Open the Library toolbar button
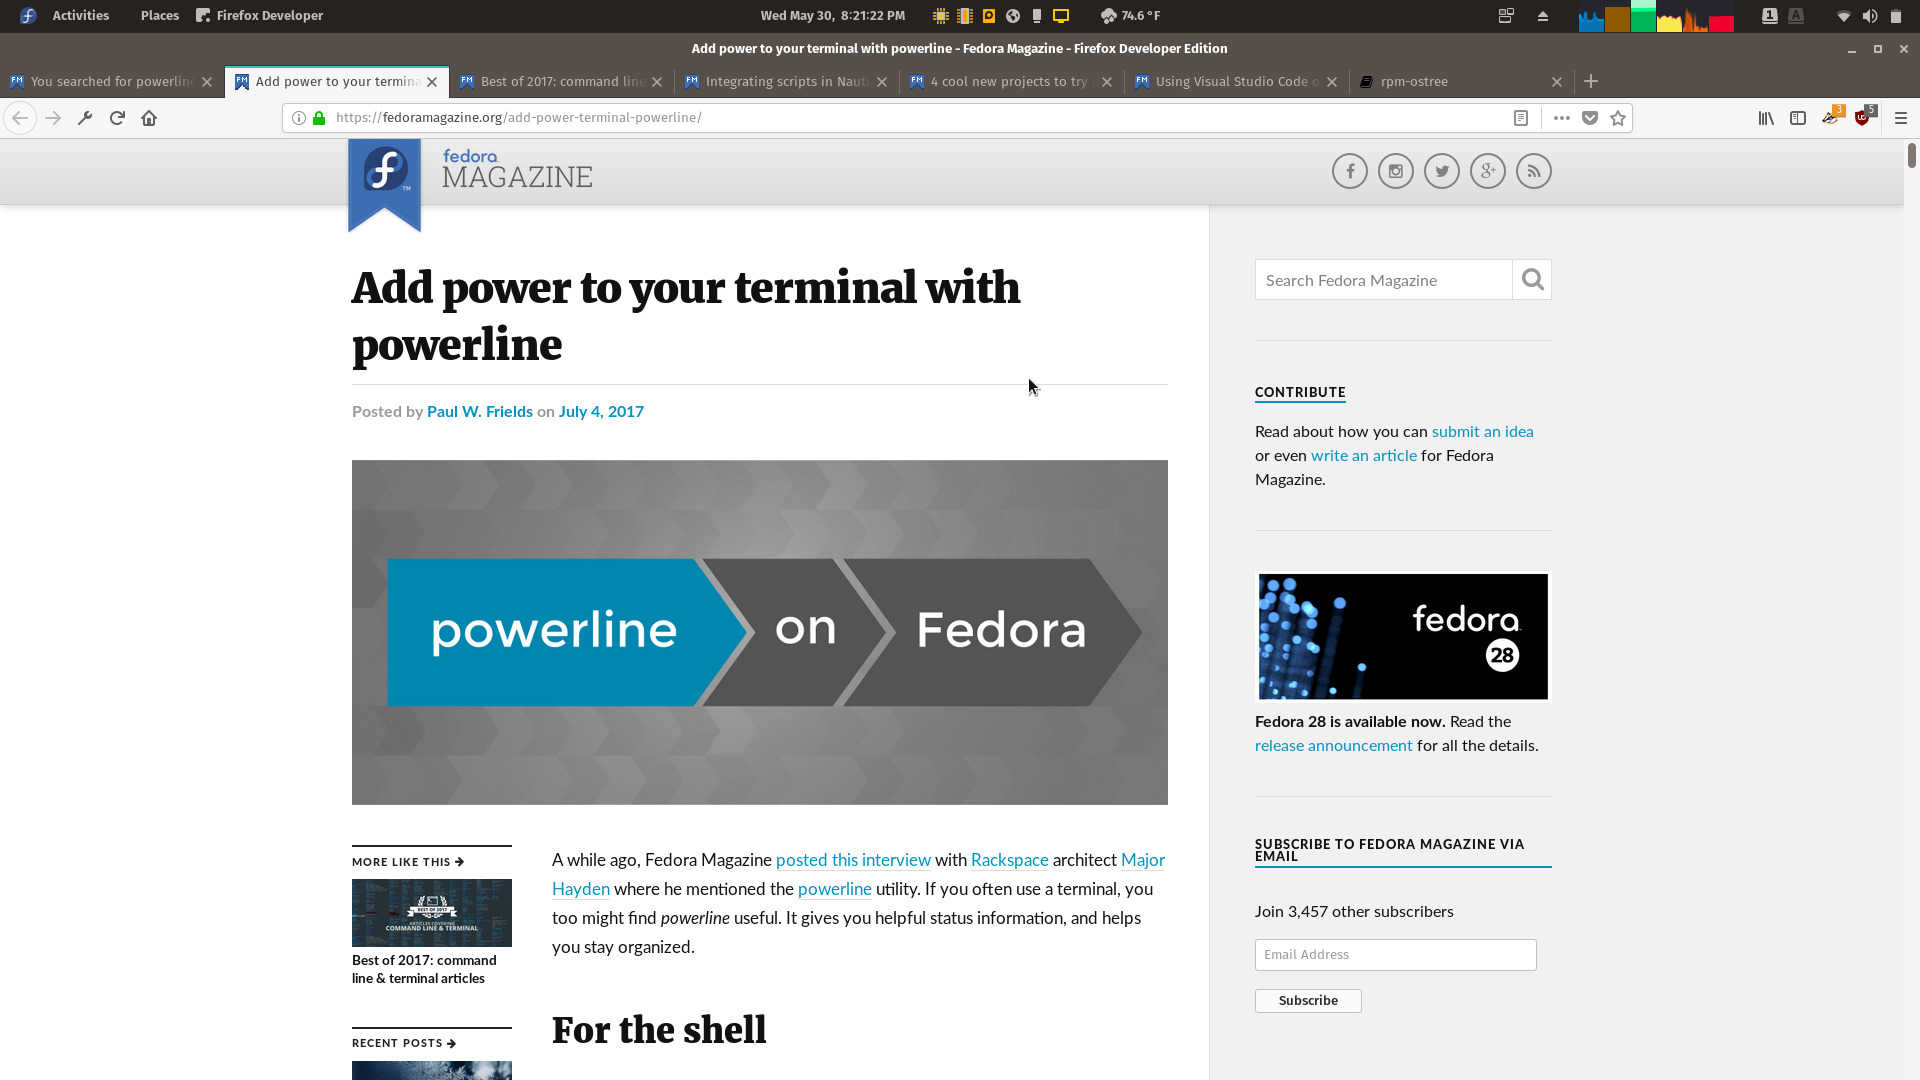Viewport: 1920px width, 1080px height. click(1766, 118)
